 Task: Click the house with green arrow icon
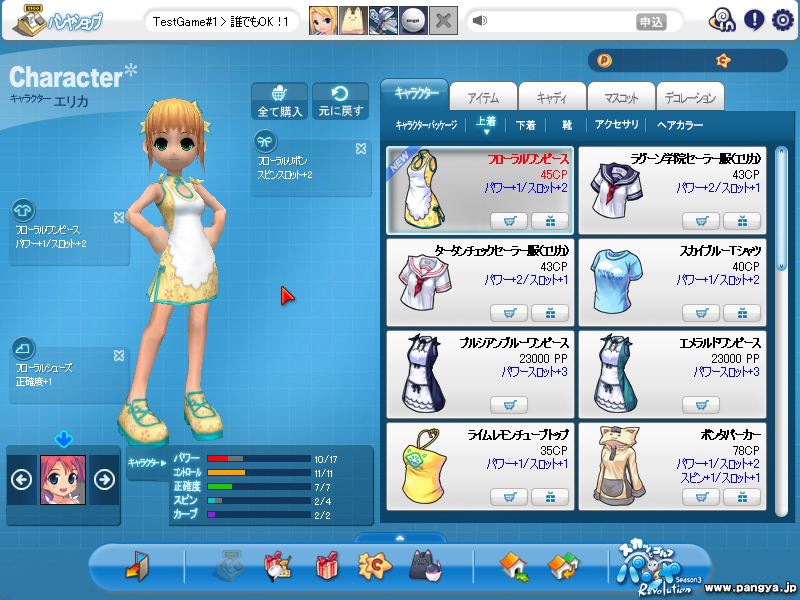514,567
